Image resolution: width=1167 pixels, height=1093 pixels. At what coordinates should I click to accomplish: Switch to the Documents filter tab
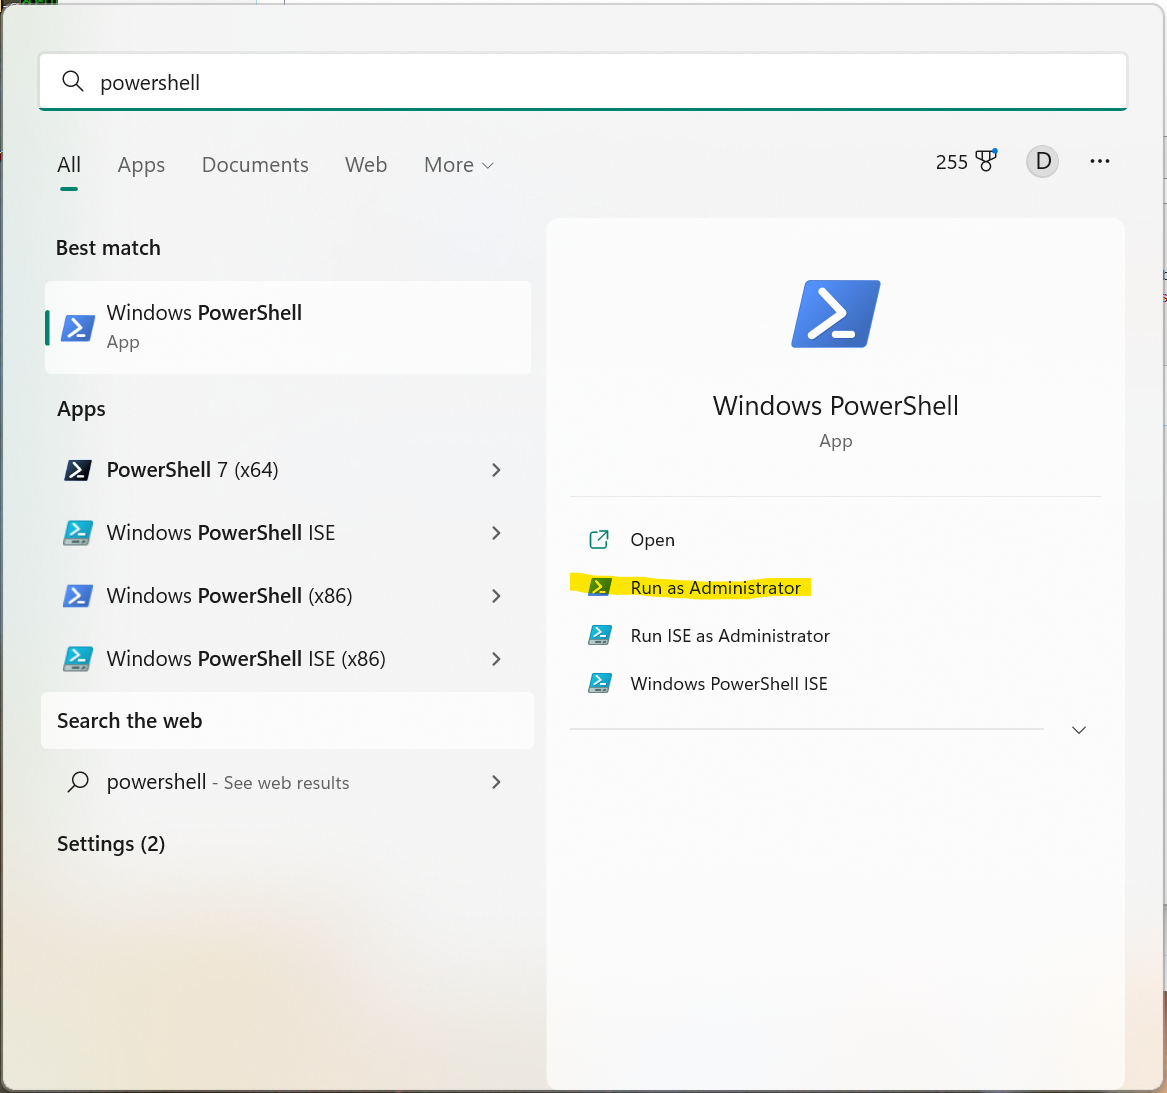(x=255, y=165)
